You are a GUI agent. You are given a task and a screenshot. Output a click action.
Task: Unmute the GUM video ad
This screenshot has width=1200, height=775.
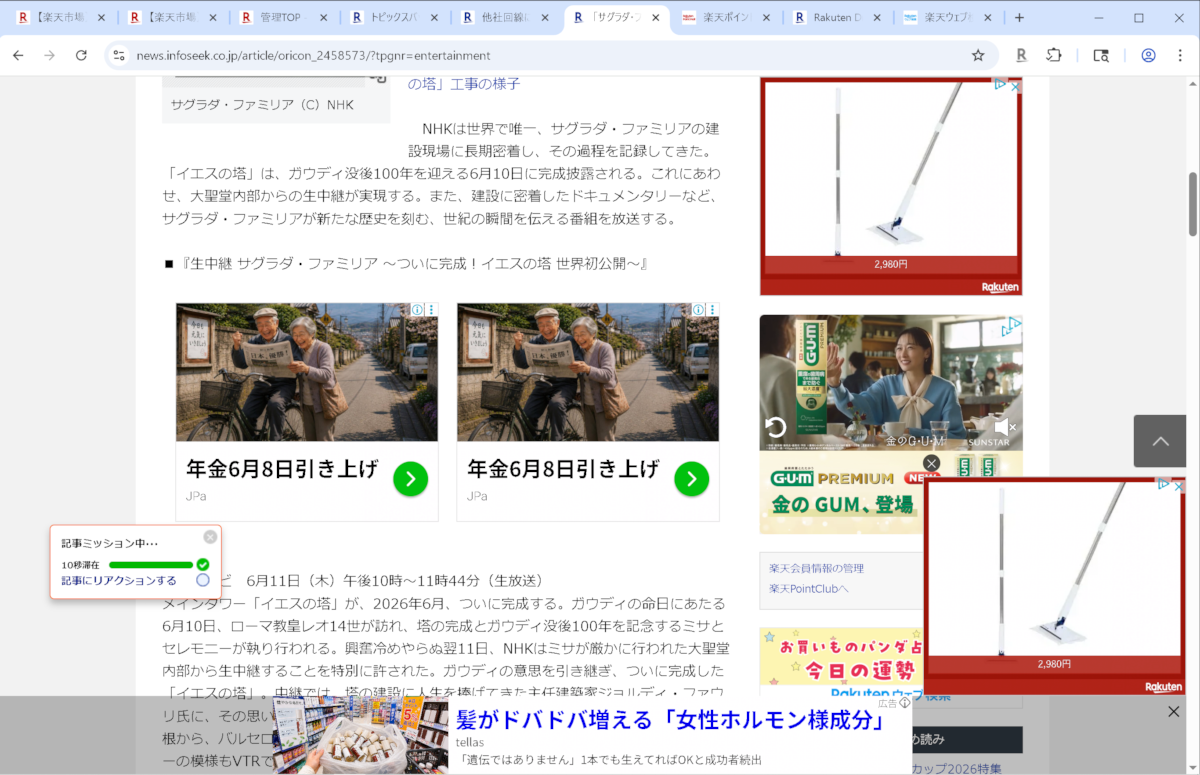[x=1005, y=428]
